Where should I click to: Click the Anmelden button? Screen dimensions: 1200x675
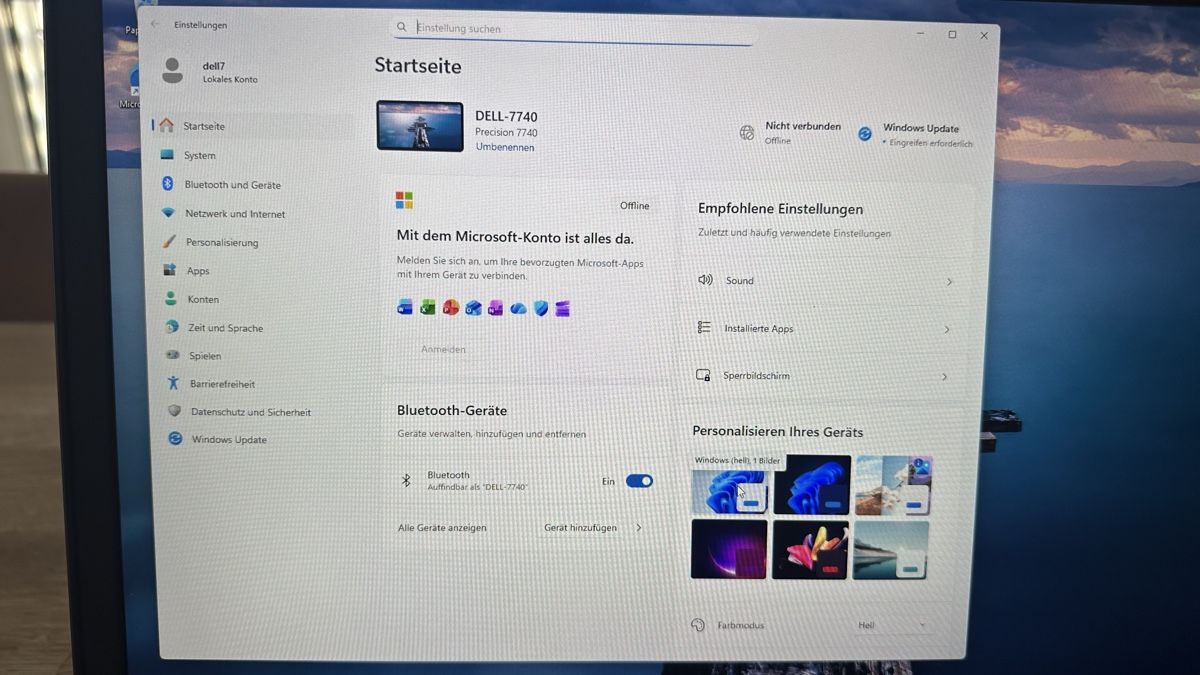pos(443,349)
